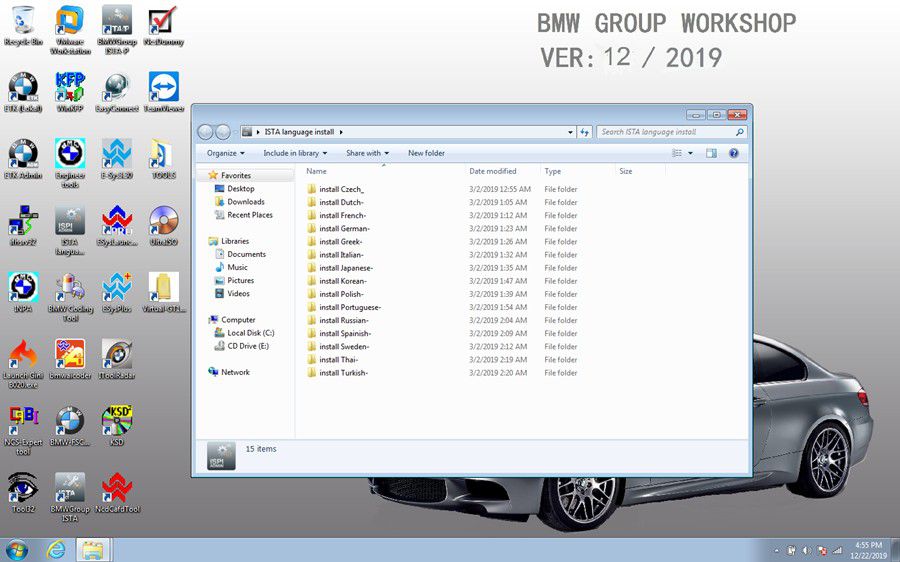Refresh the ISTA language install folder
Screen dimensions: 900x562
pyautogui.click(x=584, y=132)
